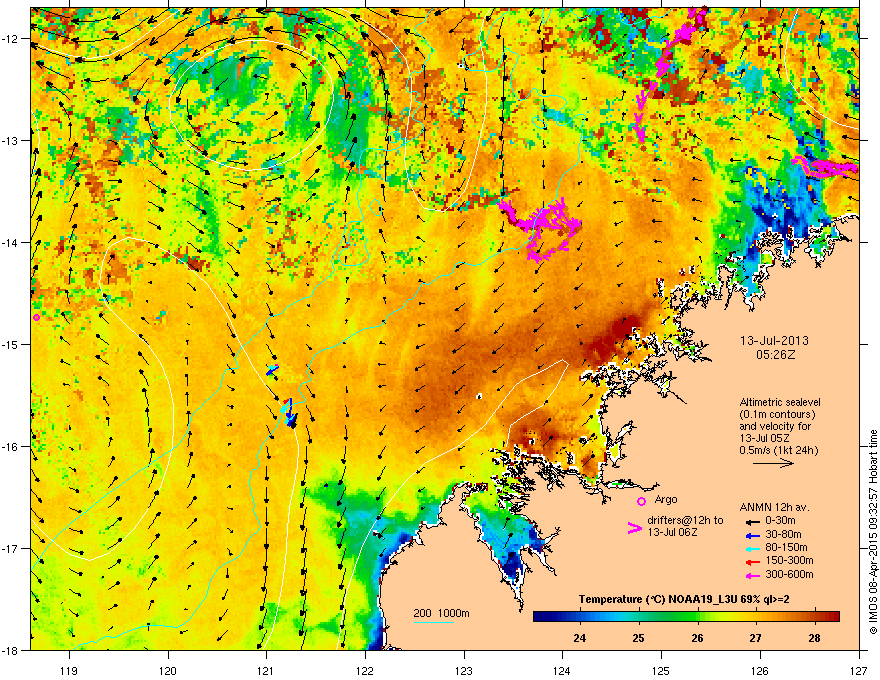Image resolution: width=880 pixels, height=680 pixels.
Task: Click the latitude axis label '-12'
Action: (x=10, y=39)
